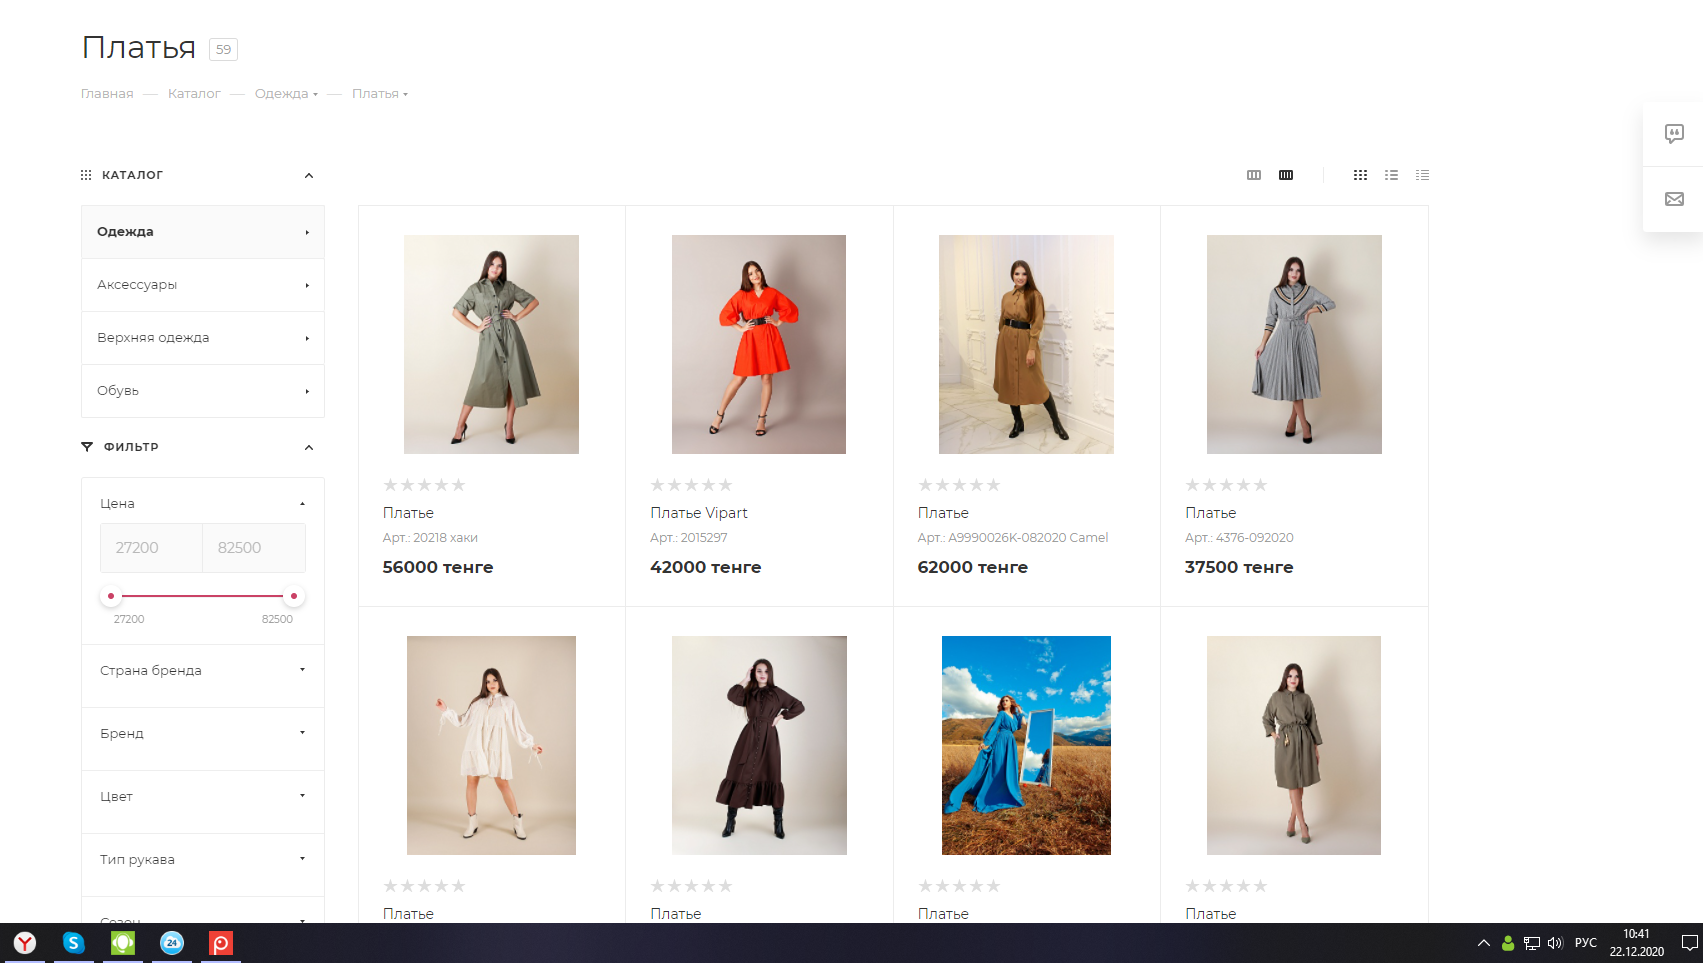Collapse the Цена filter block

(x=302, y=504)
